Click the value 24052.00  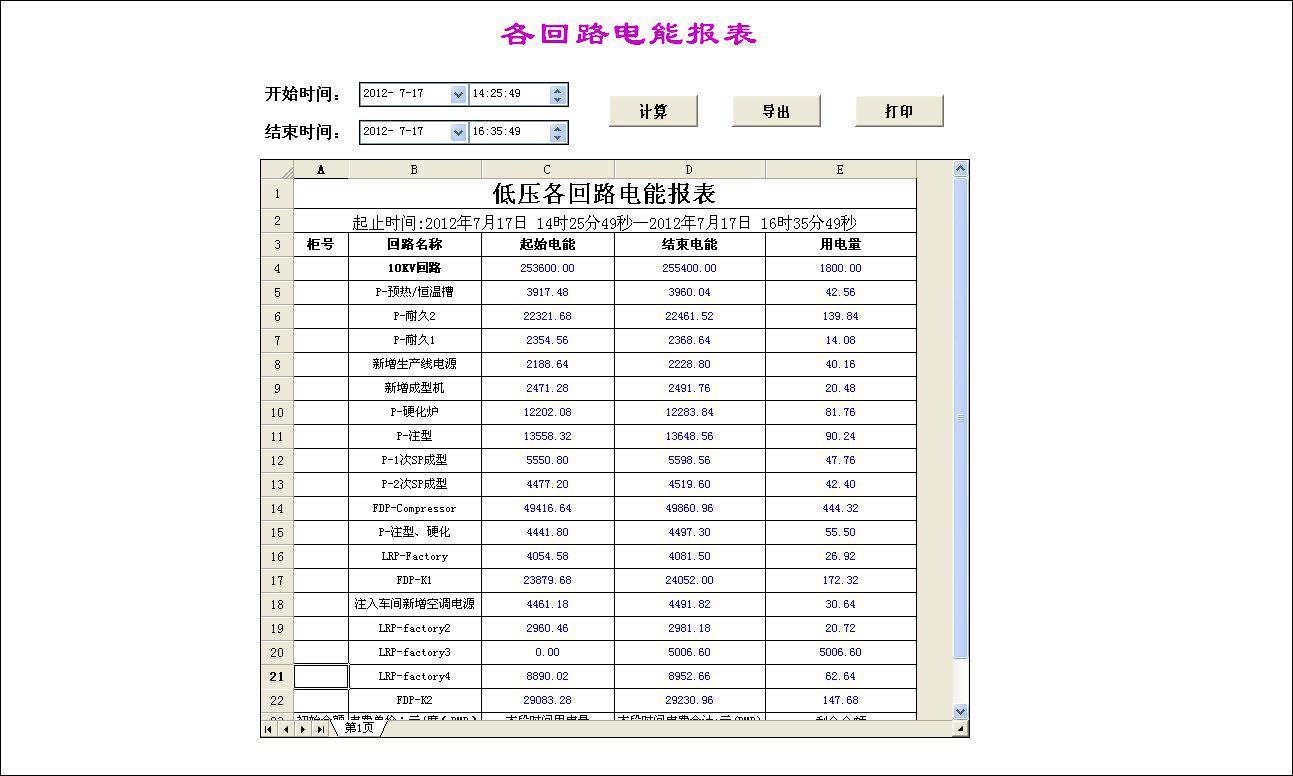(690, 580)
